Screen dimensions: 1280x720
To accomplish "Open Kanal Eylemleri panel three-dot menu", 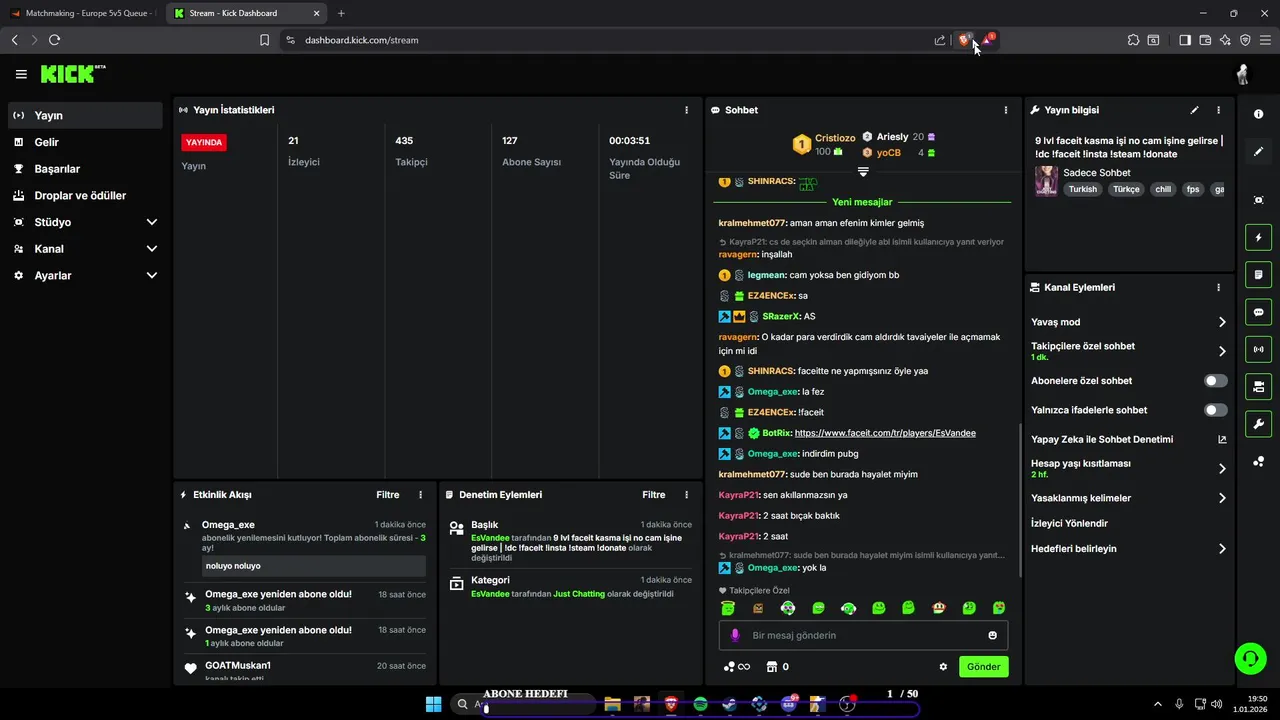I will [x=1218, y=287].
